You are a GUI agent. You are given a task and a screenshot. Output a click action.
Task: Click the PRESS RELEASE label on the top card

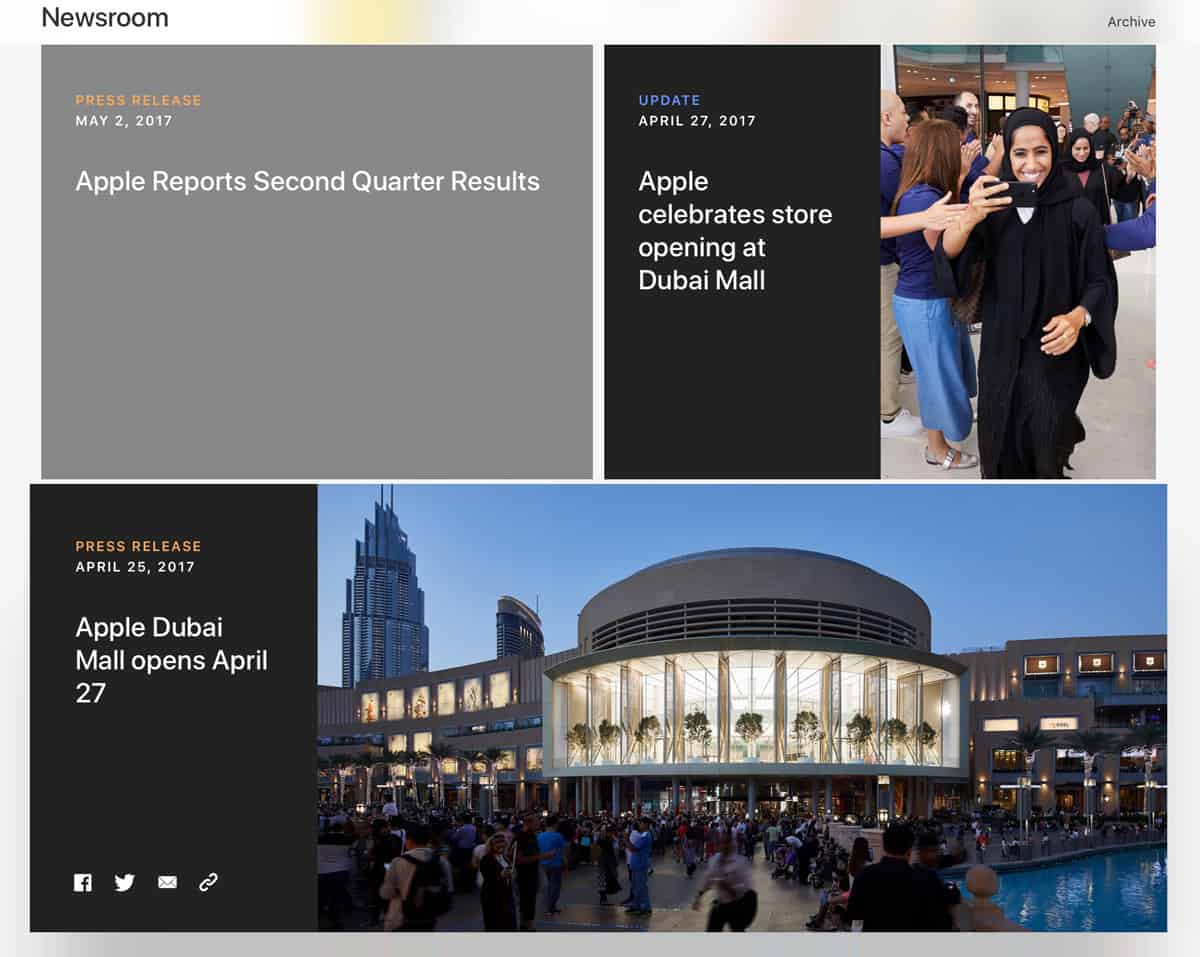[x=138, y=100]
